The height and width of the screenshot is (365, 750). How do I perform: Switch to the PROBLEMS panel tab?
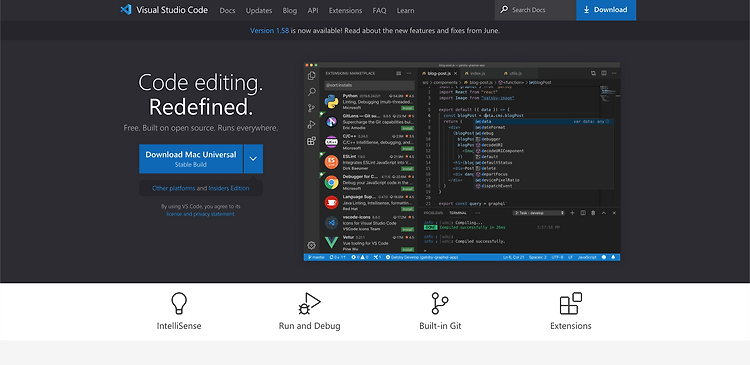point(433,213)
